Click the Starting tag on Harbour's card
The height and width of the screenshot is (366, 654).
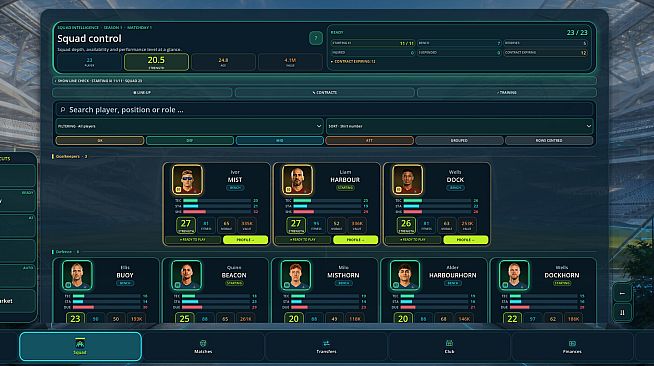345,188
